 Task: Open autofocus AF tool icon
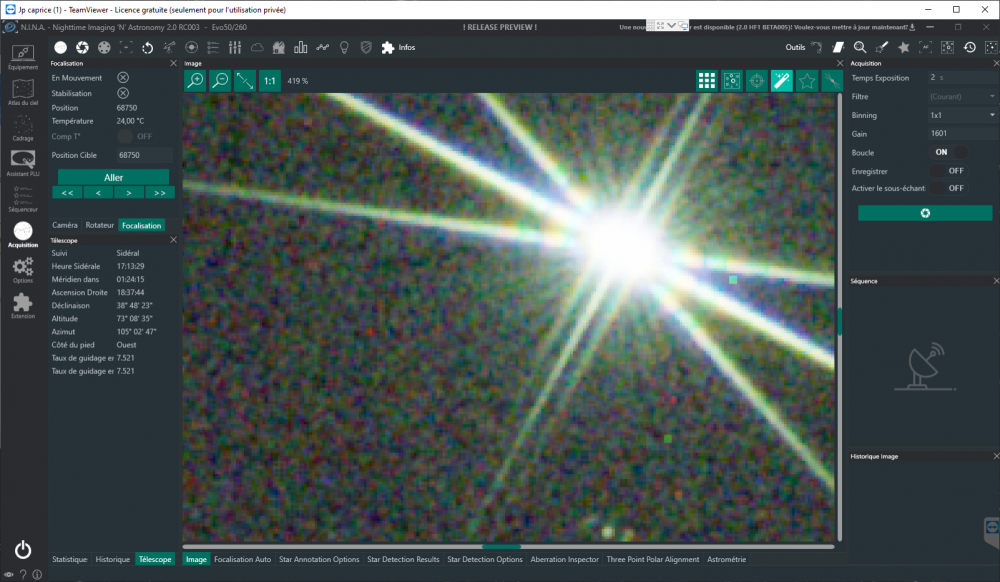[925, 47]
